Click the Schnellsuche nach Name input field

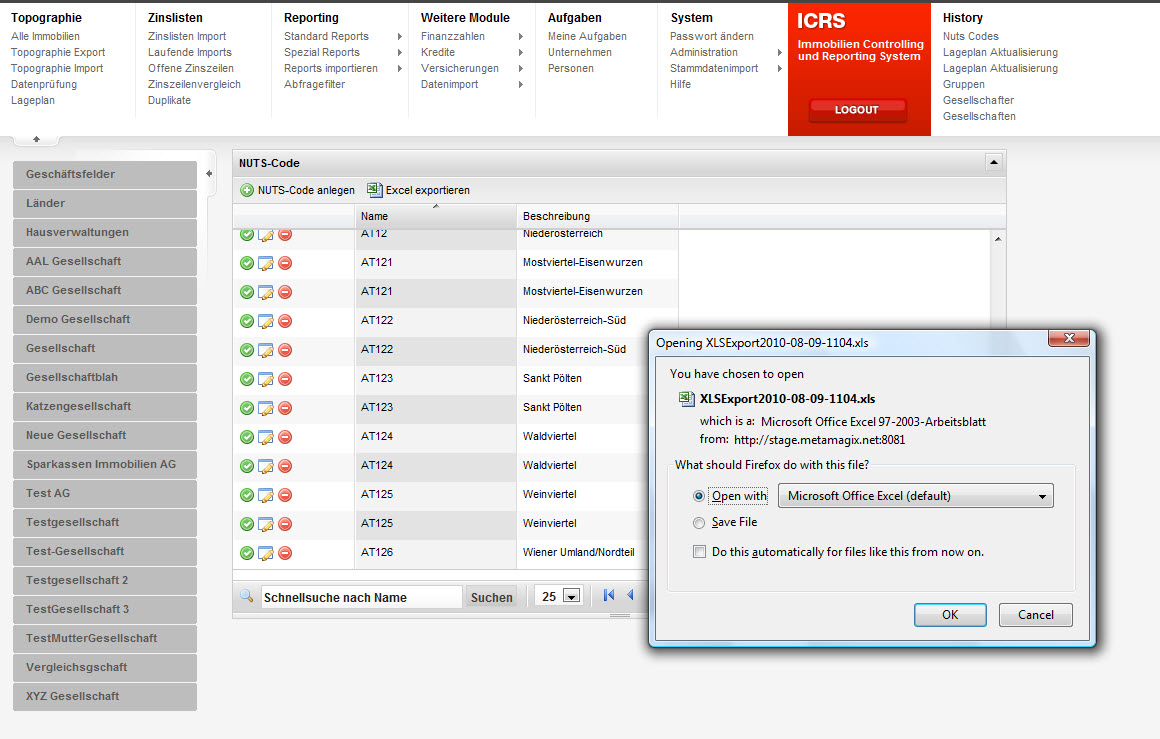(x=361, y=597)
